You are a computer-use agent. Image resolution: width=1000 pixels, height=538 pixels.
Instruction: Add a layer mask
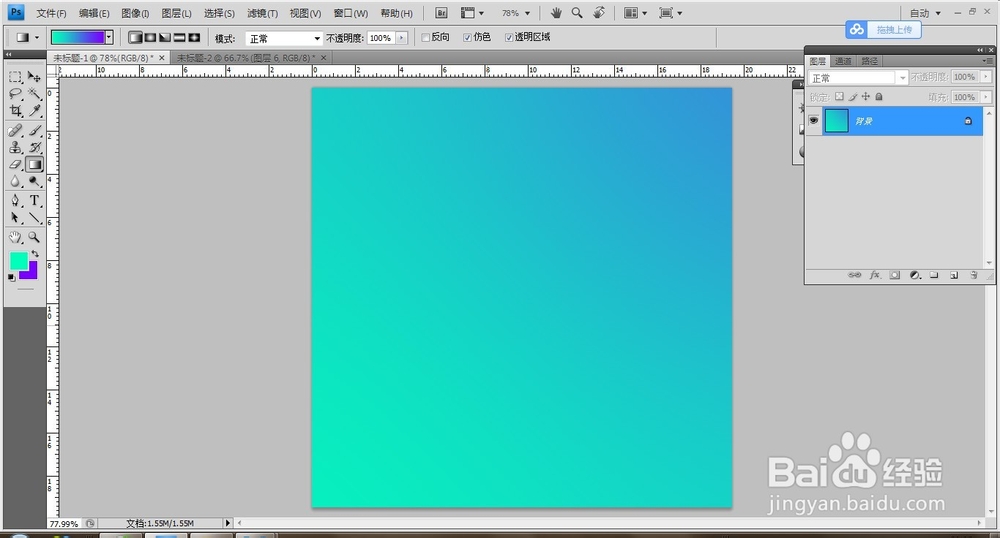tap(895, 275)
